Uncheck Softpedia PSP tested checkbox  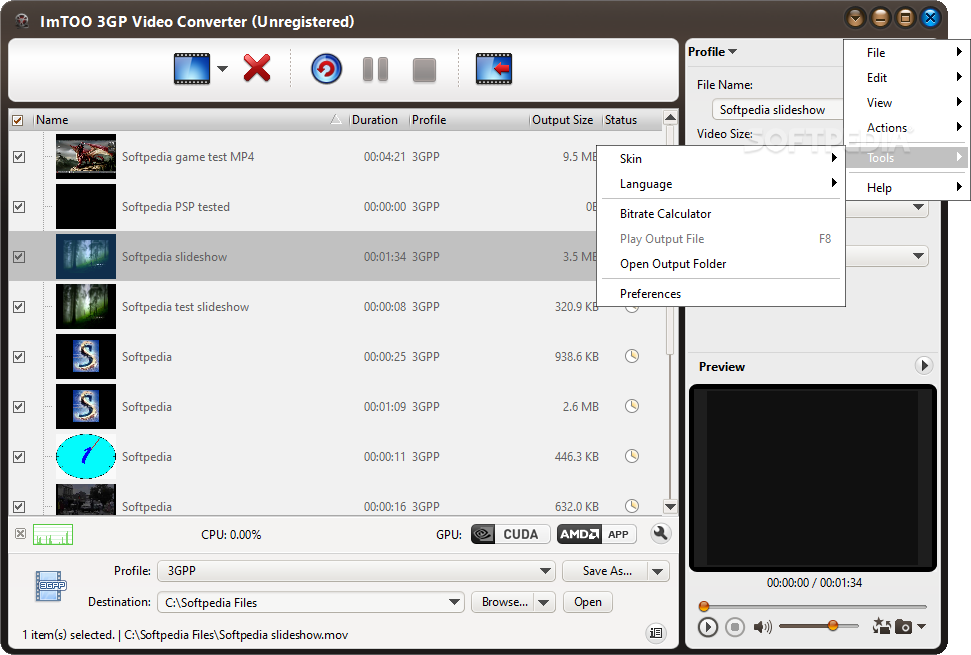click(19, 207)
